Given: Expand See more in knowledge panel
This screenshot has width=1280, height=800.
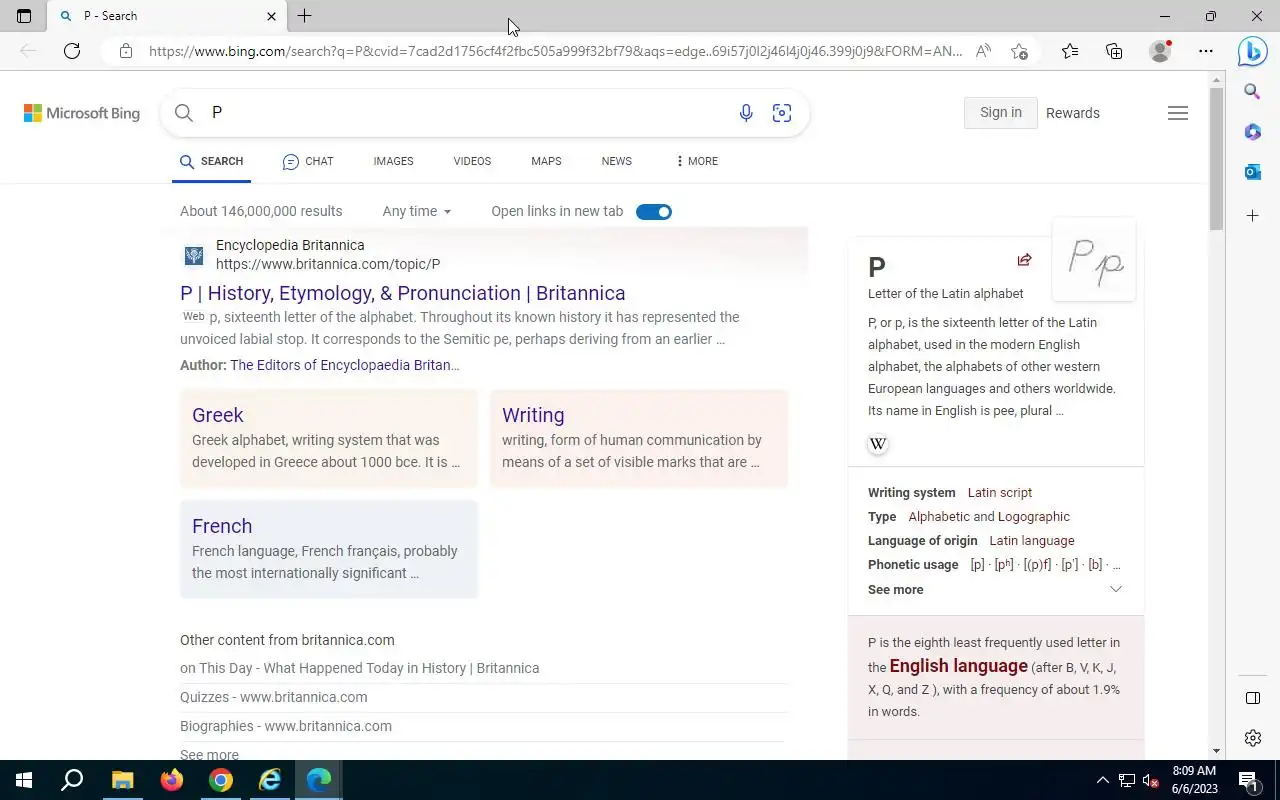Looking at the screenshot, I should click(x=896, y=590).
